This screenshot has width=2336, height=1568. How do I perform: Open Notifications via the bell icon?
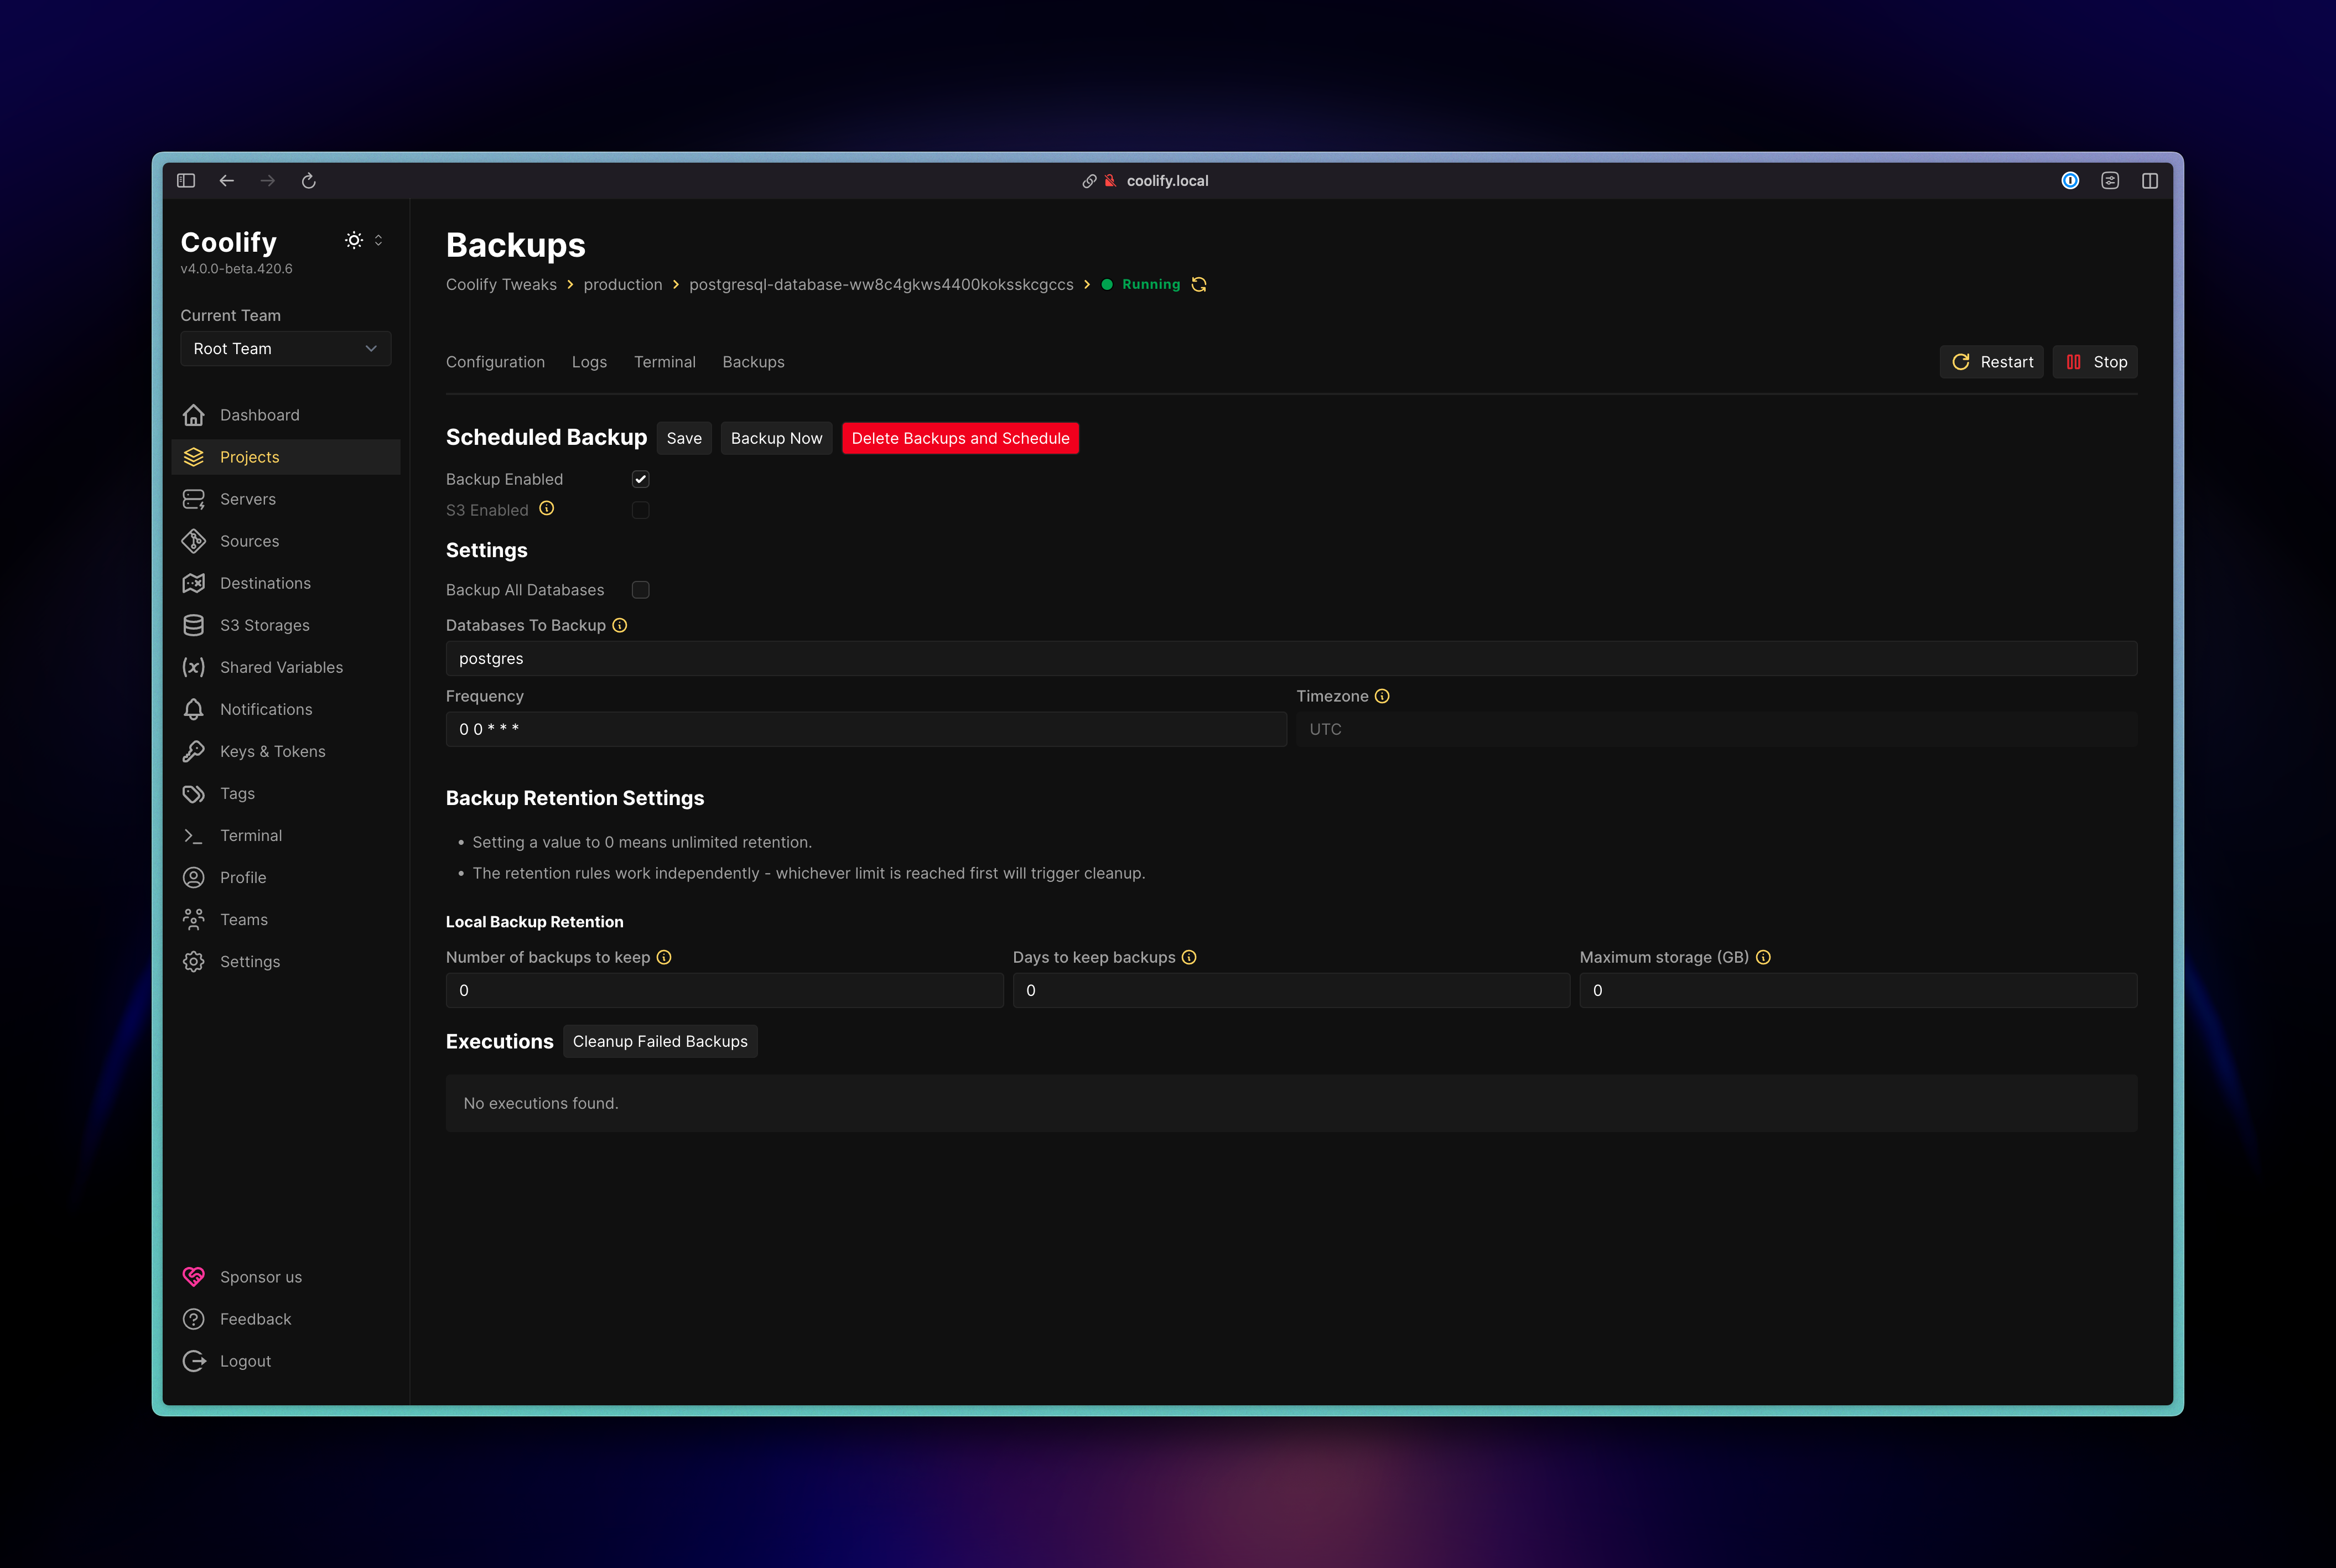click(194, 709)
